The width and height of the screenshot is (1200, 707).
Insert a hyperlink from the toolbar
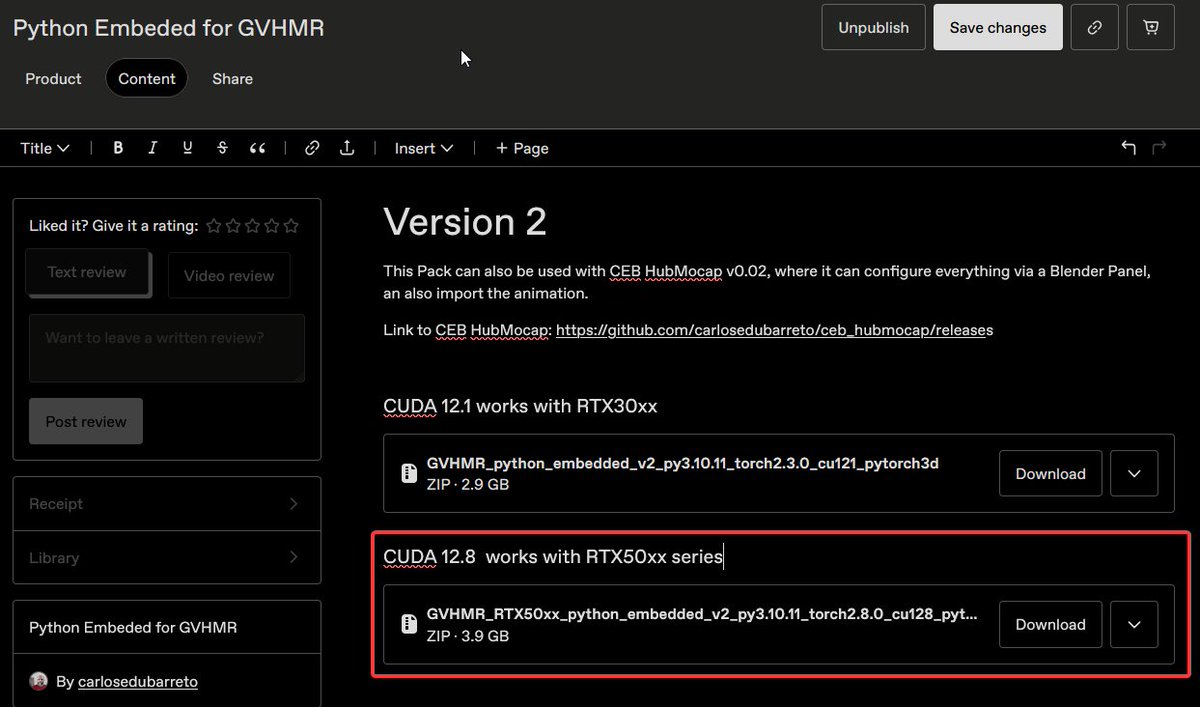point(312,148)
